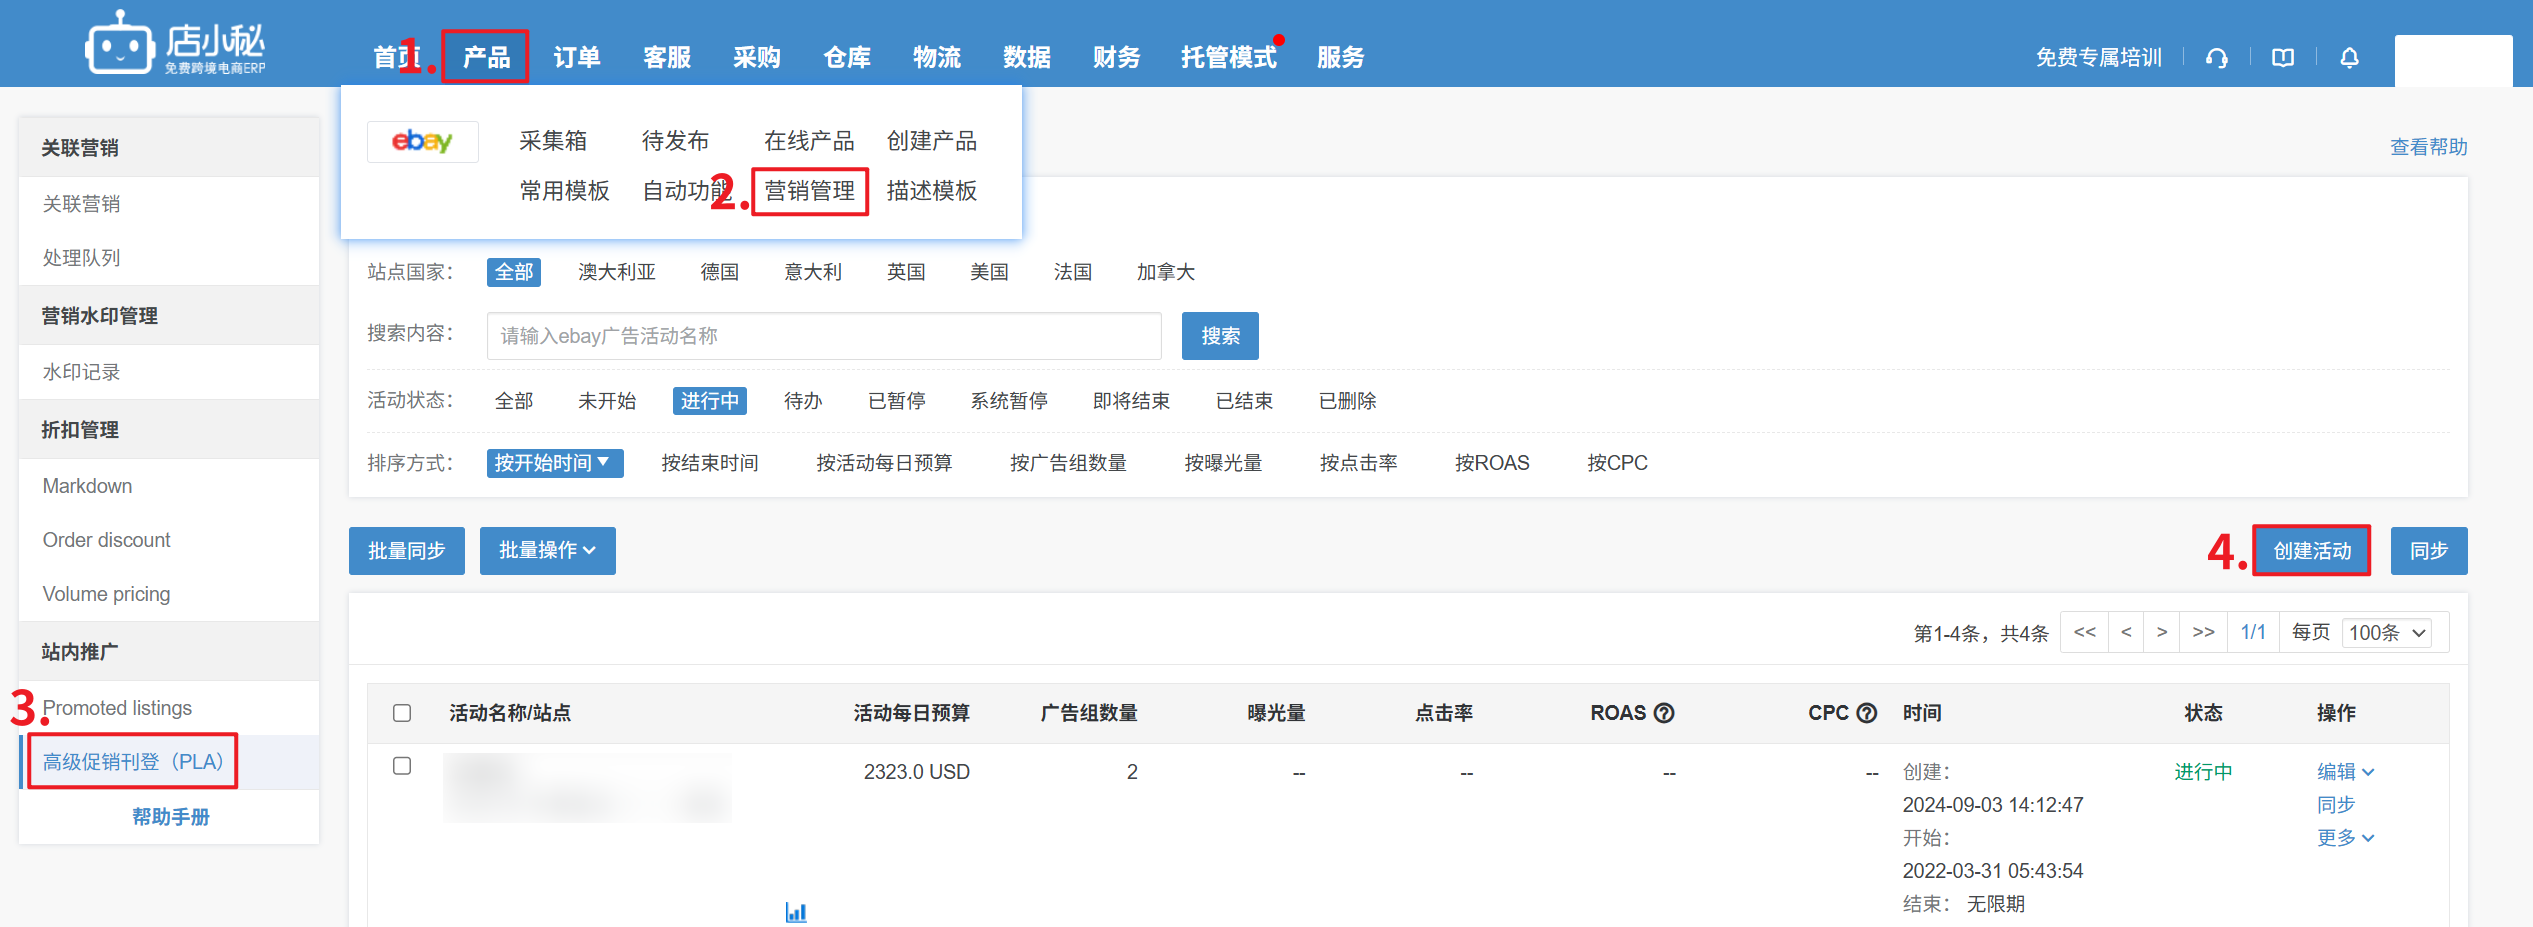Tick the select-all checkbox in table header
Screen dimensions: 2533x927
402,713
